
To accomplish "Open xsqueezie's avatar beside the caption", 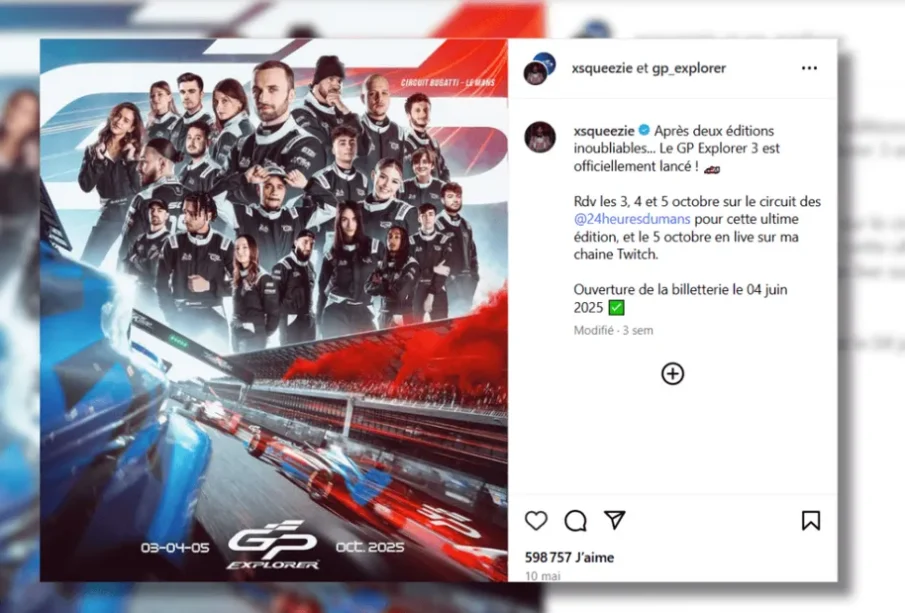I will pos(540,137).
